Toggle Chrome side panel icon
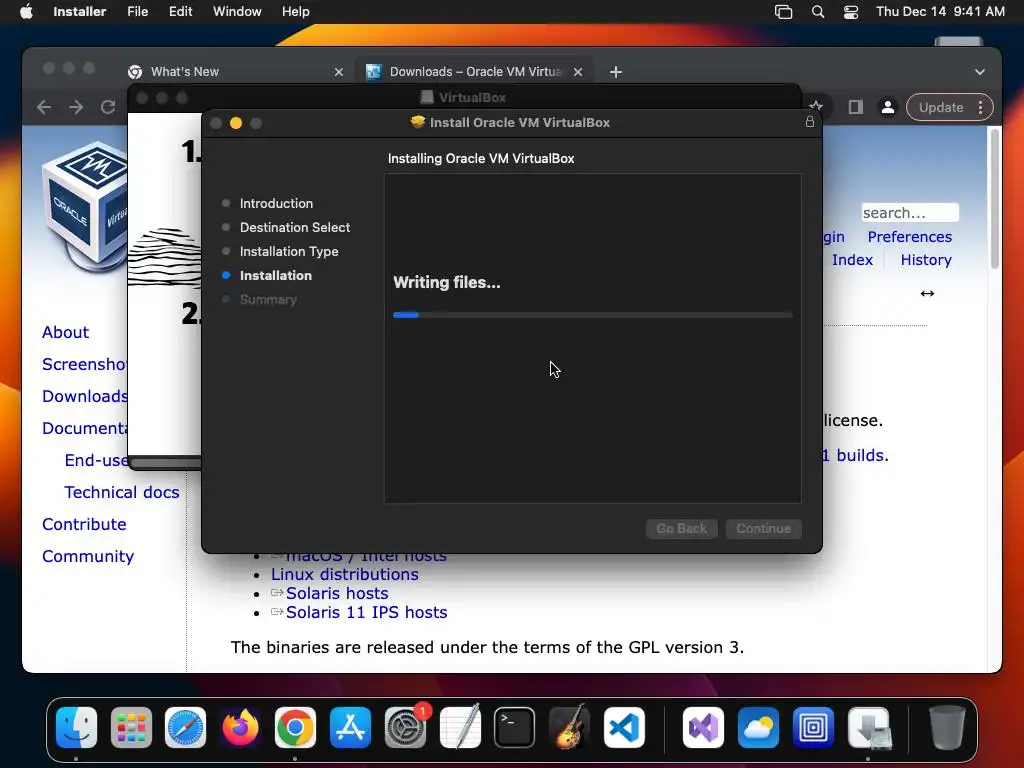This screenshot has height=768, width=1024. click(856, 107)
